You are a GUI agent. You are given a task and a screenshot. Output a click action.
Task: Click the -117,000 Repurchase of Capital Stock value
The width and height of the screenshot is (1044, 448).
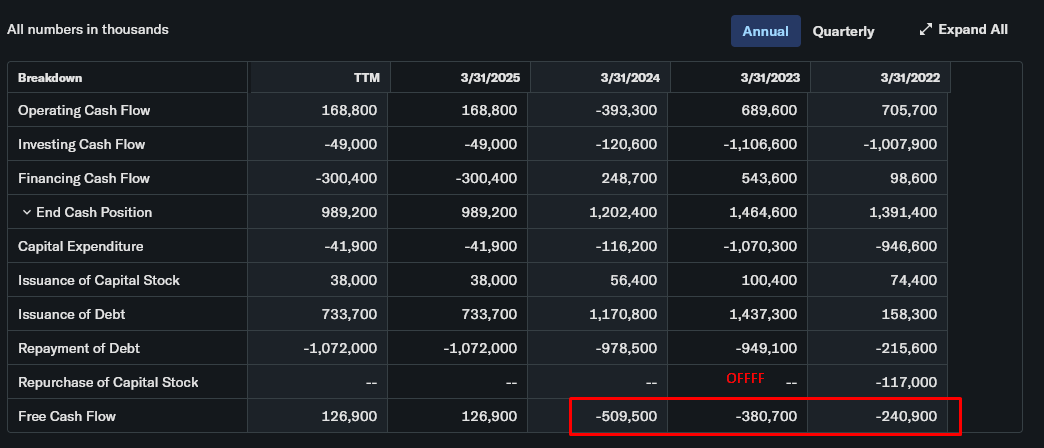pos(907,382)
